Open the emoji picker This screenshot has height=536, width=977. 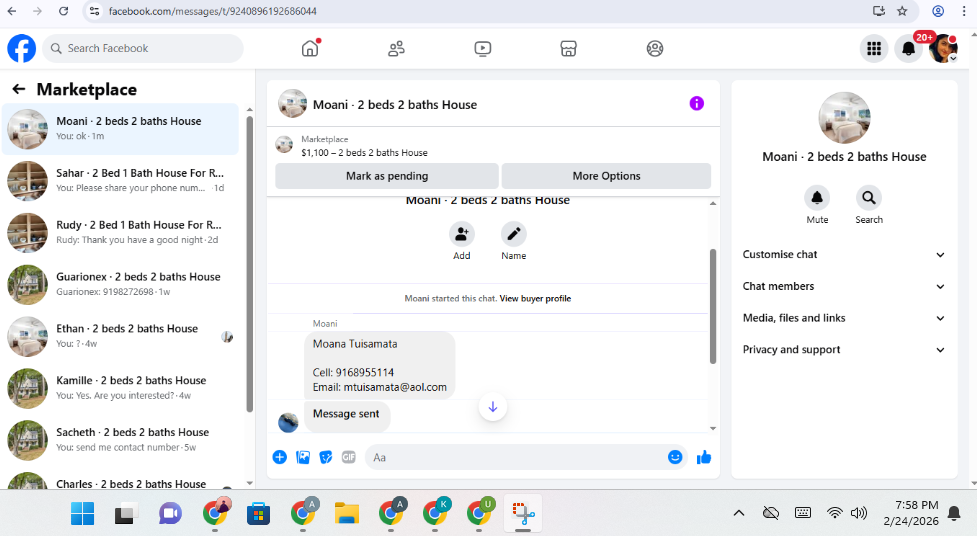(675, 457)
